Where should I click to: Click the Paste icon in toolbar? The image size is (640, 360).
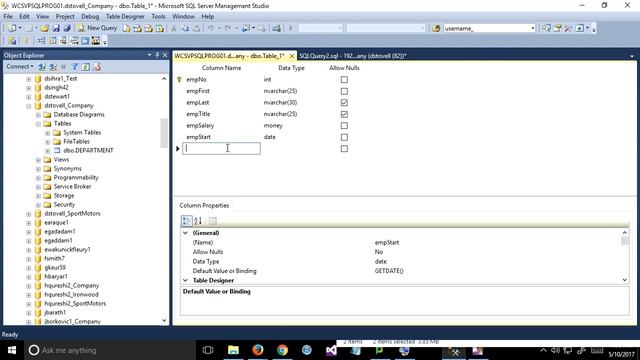point(196,28)
